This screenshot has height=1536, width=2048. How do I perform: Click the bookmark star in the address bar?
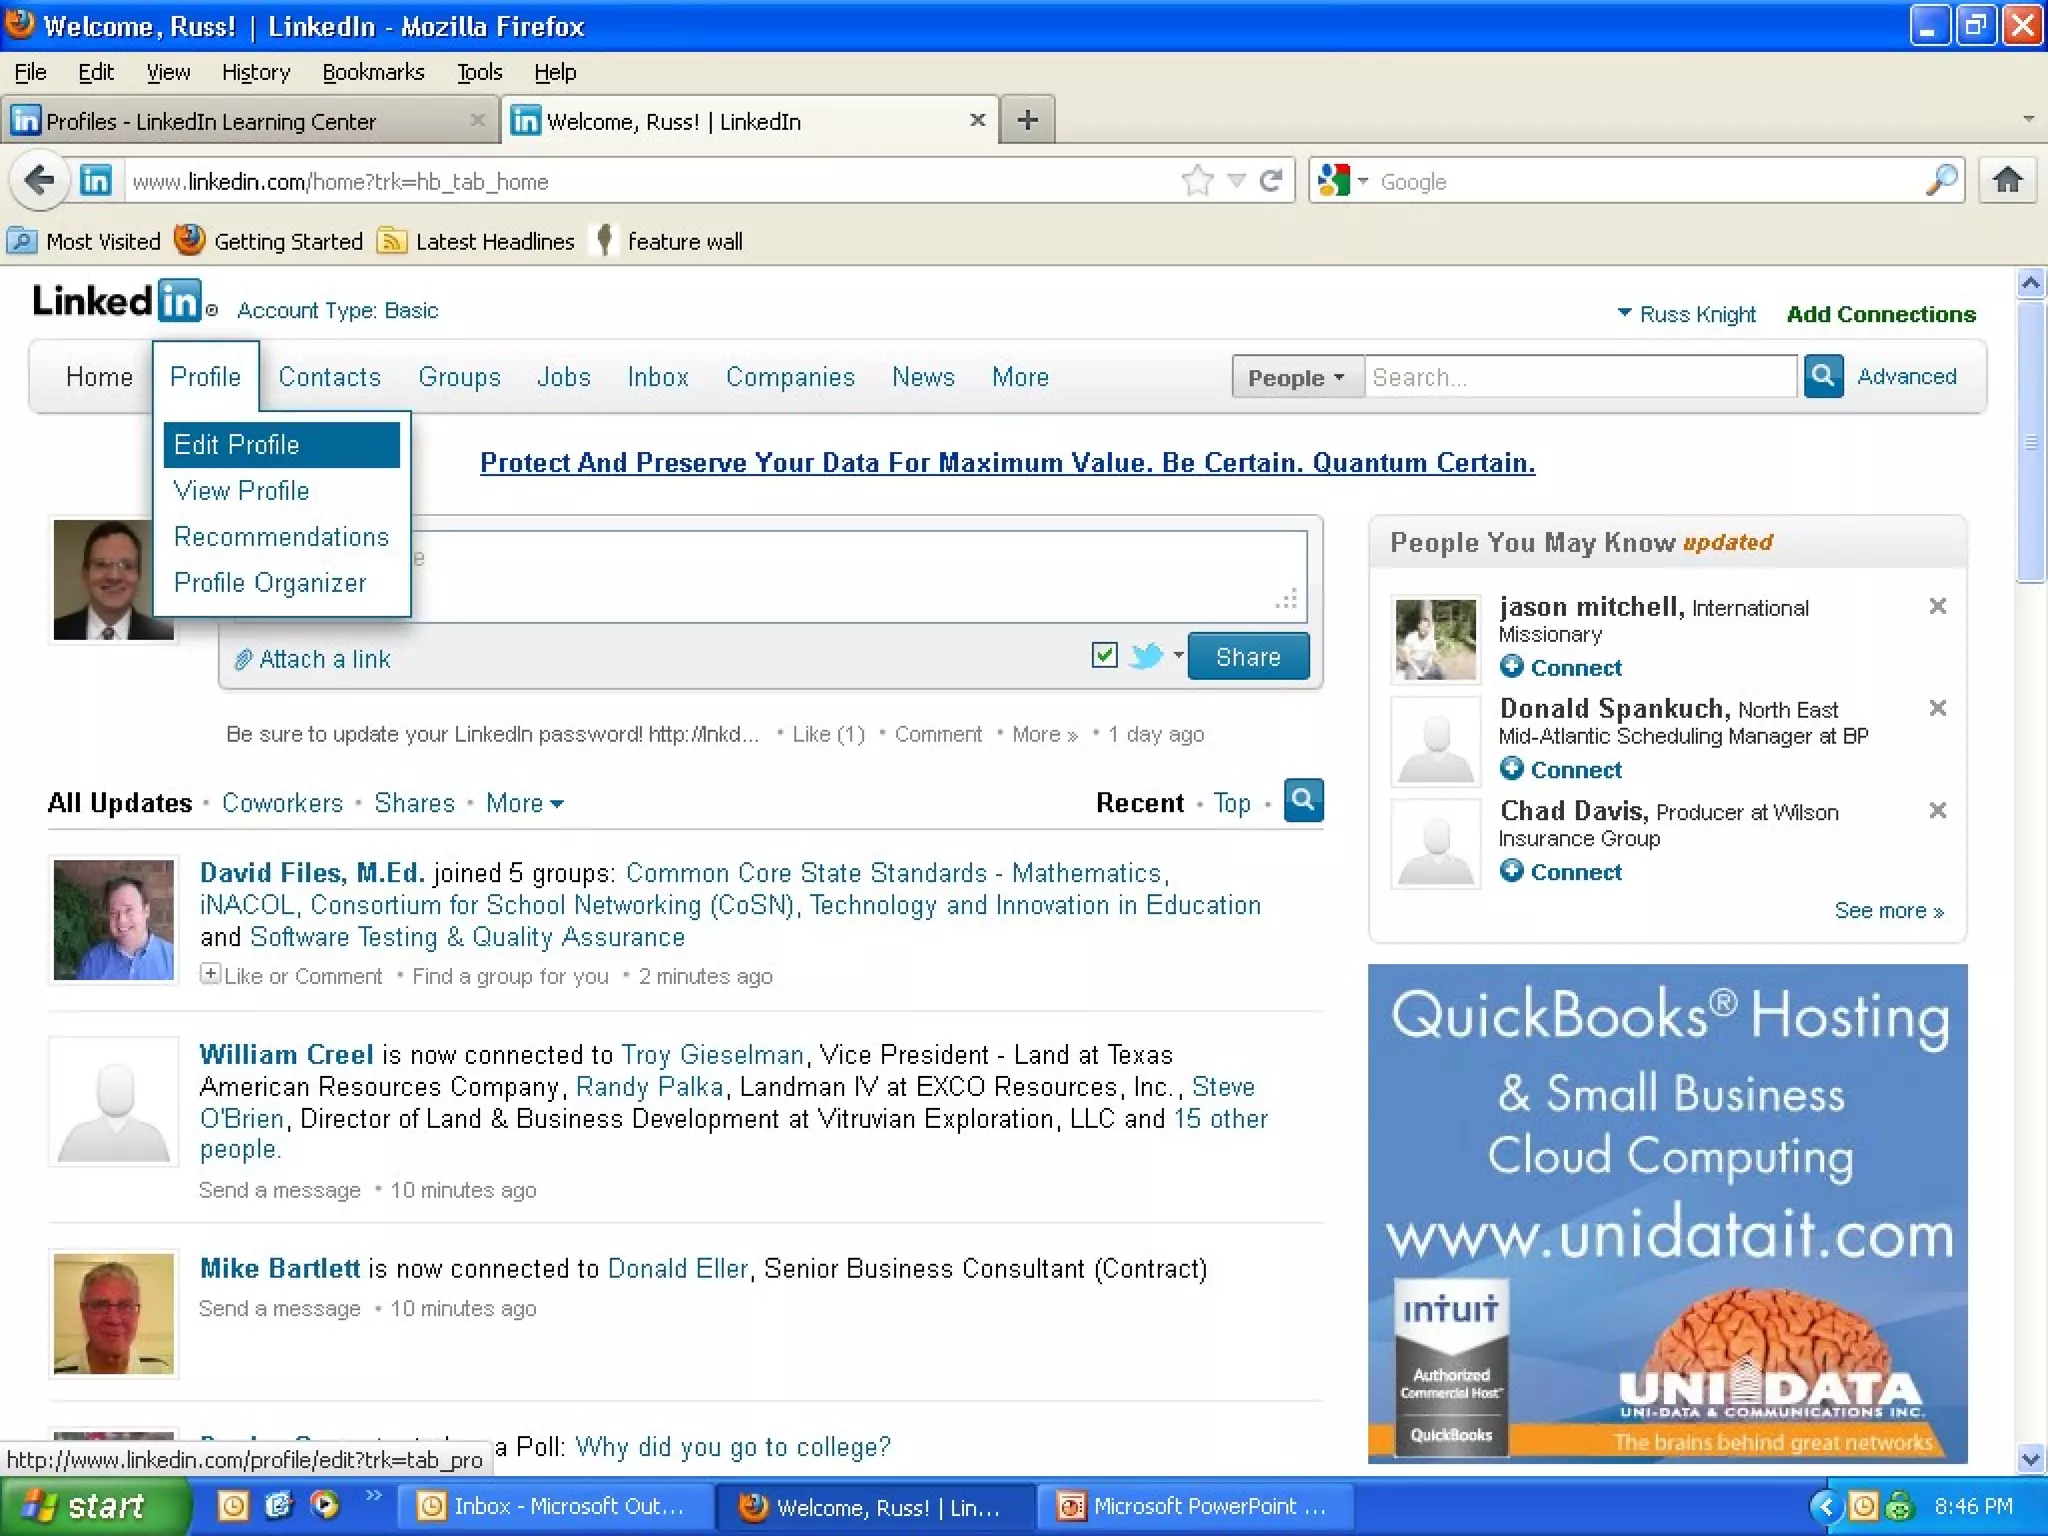1197,181
